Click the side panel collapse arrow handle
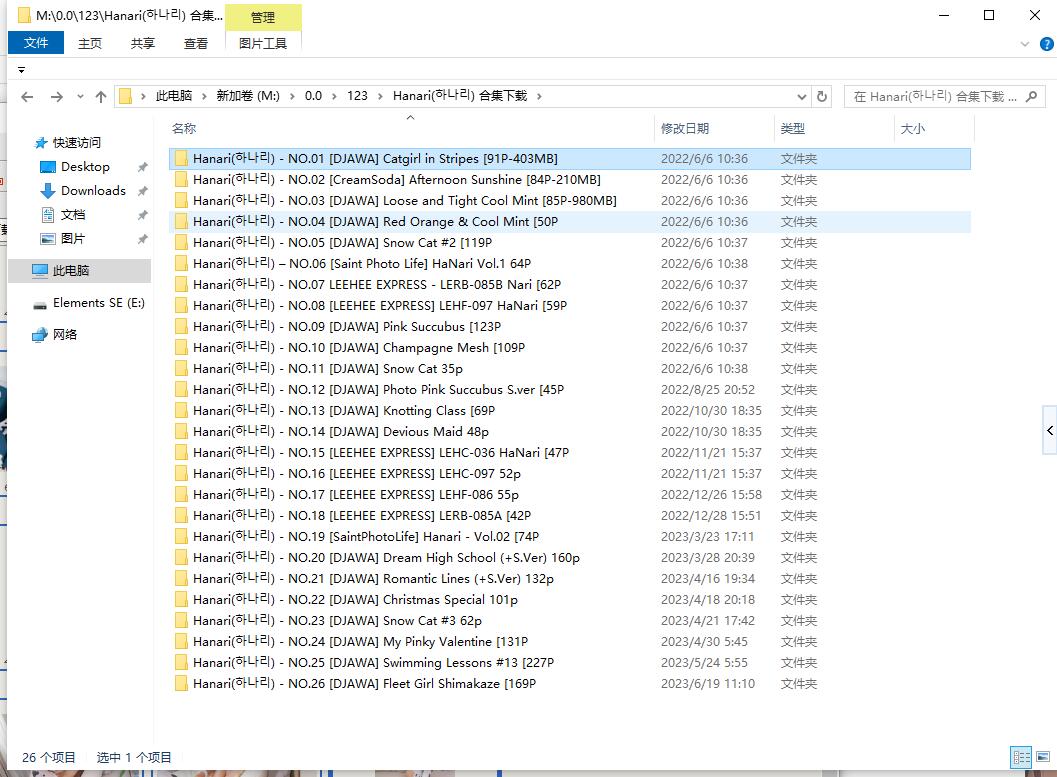The width and height of the screenshot is (1057, 777). (1050, 431)
